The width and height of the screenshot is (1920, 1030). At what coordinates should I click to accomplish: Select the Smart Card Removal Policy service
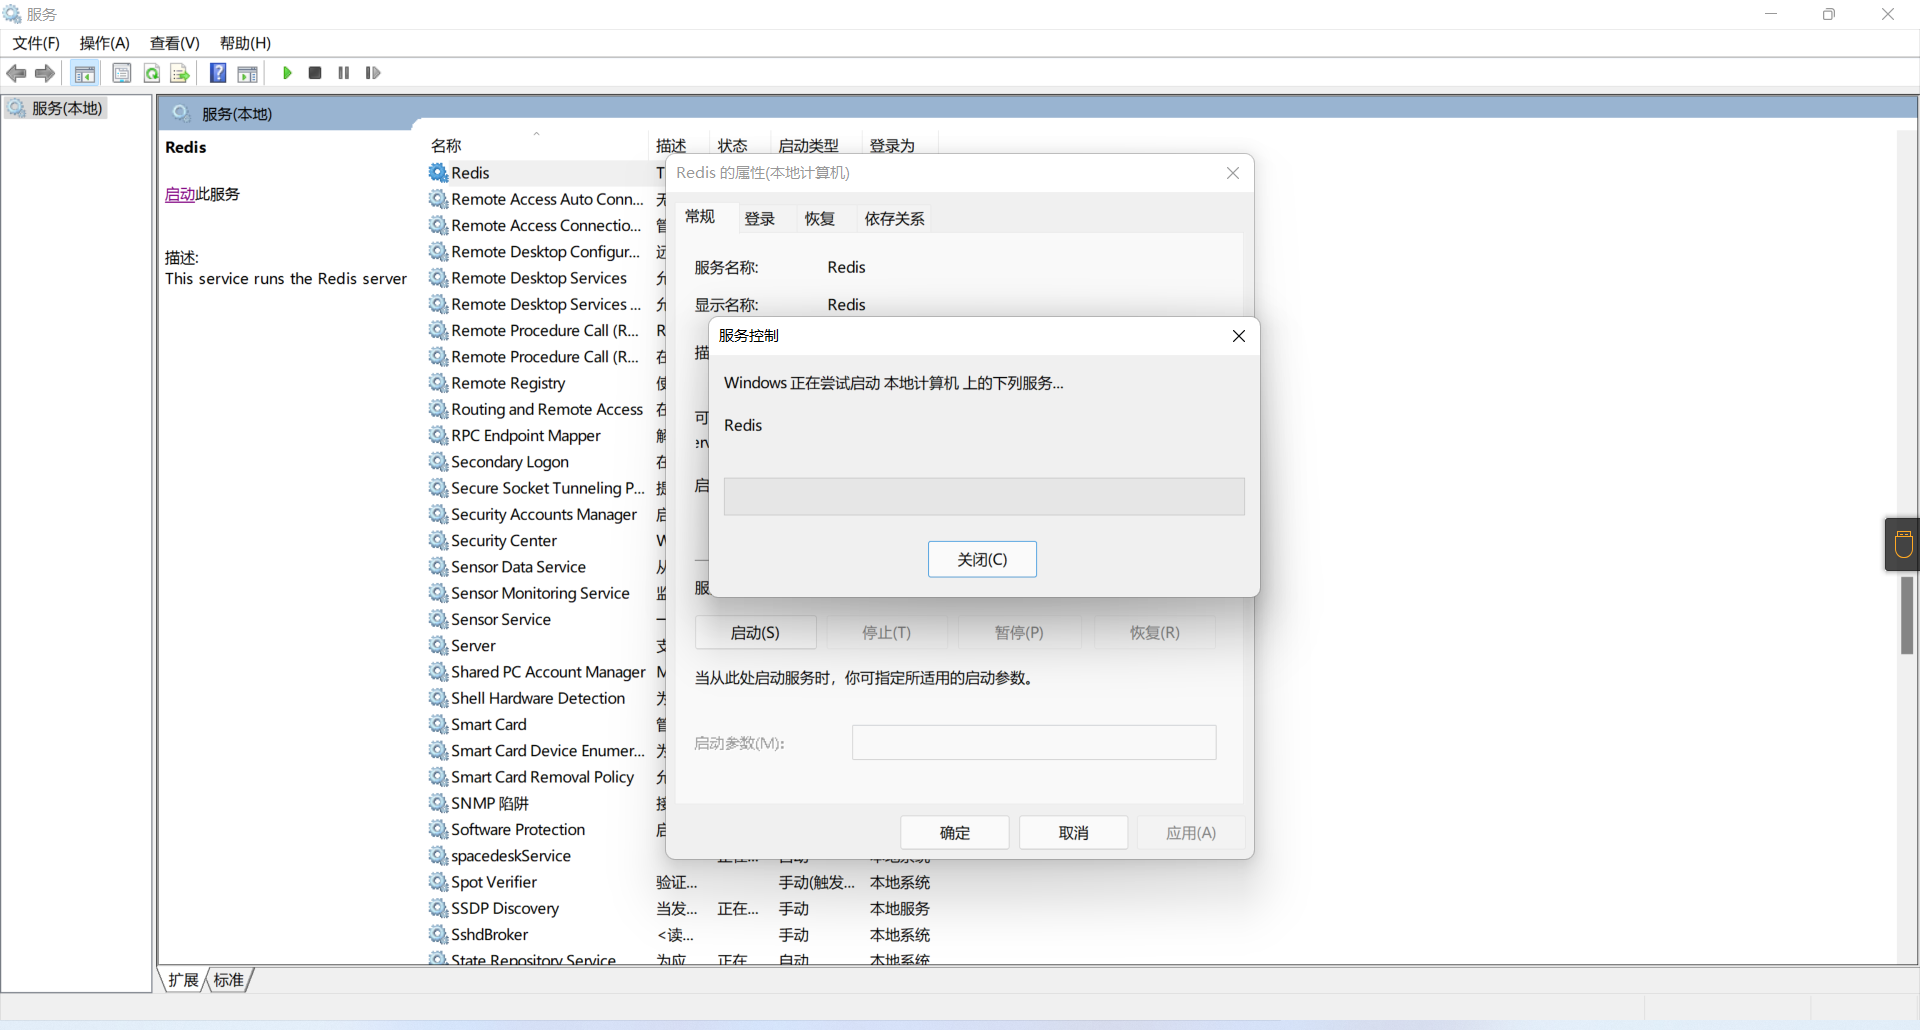(542, 777)
